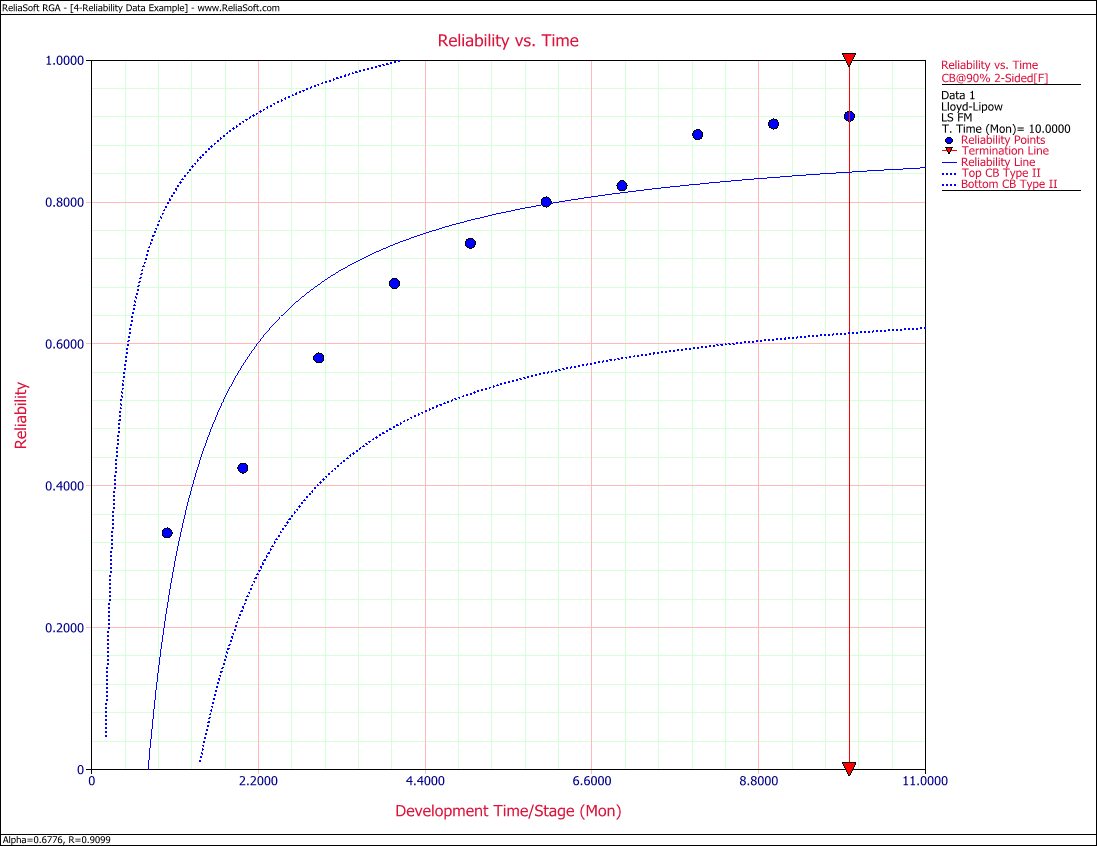
Task: Click the Top CB Type II legend entry
Action: [x=1000, y=173]
